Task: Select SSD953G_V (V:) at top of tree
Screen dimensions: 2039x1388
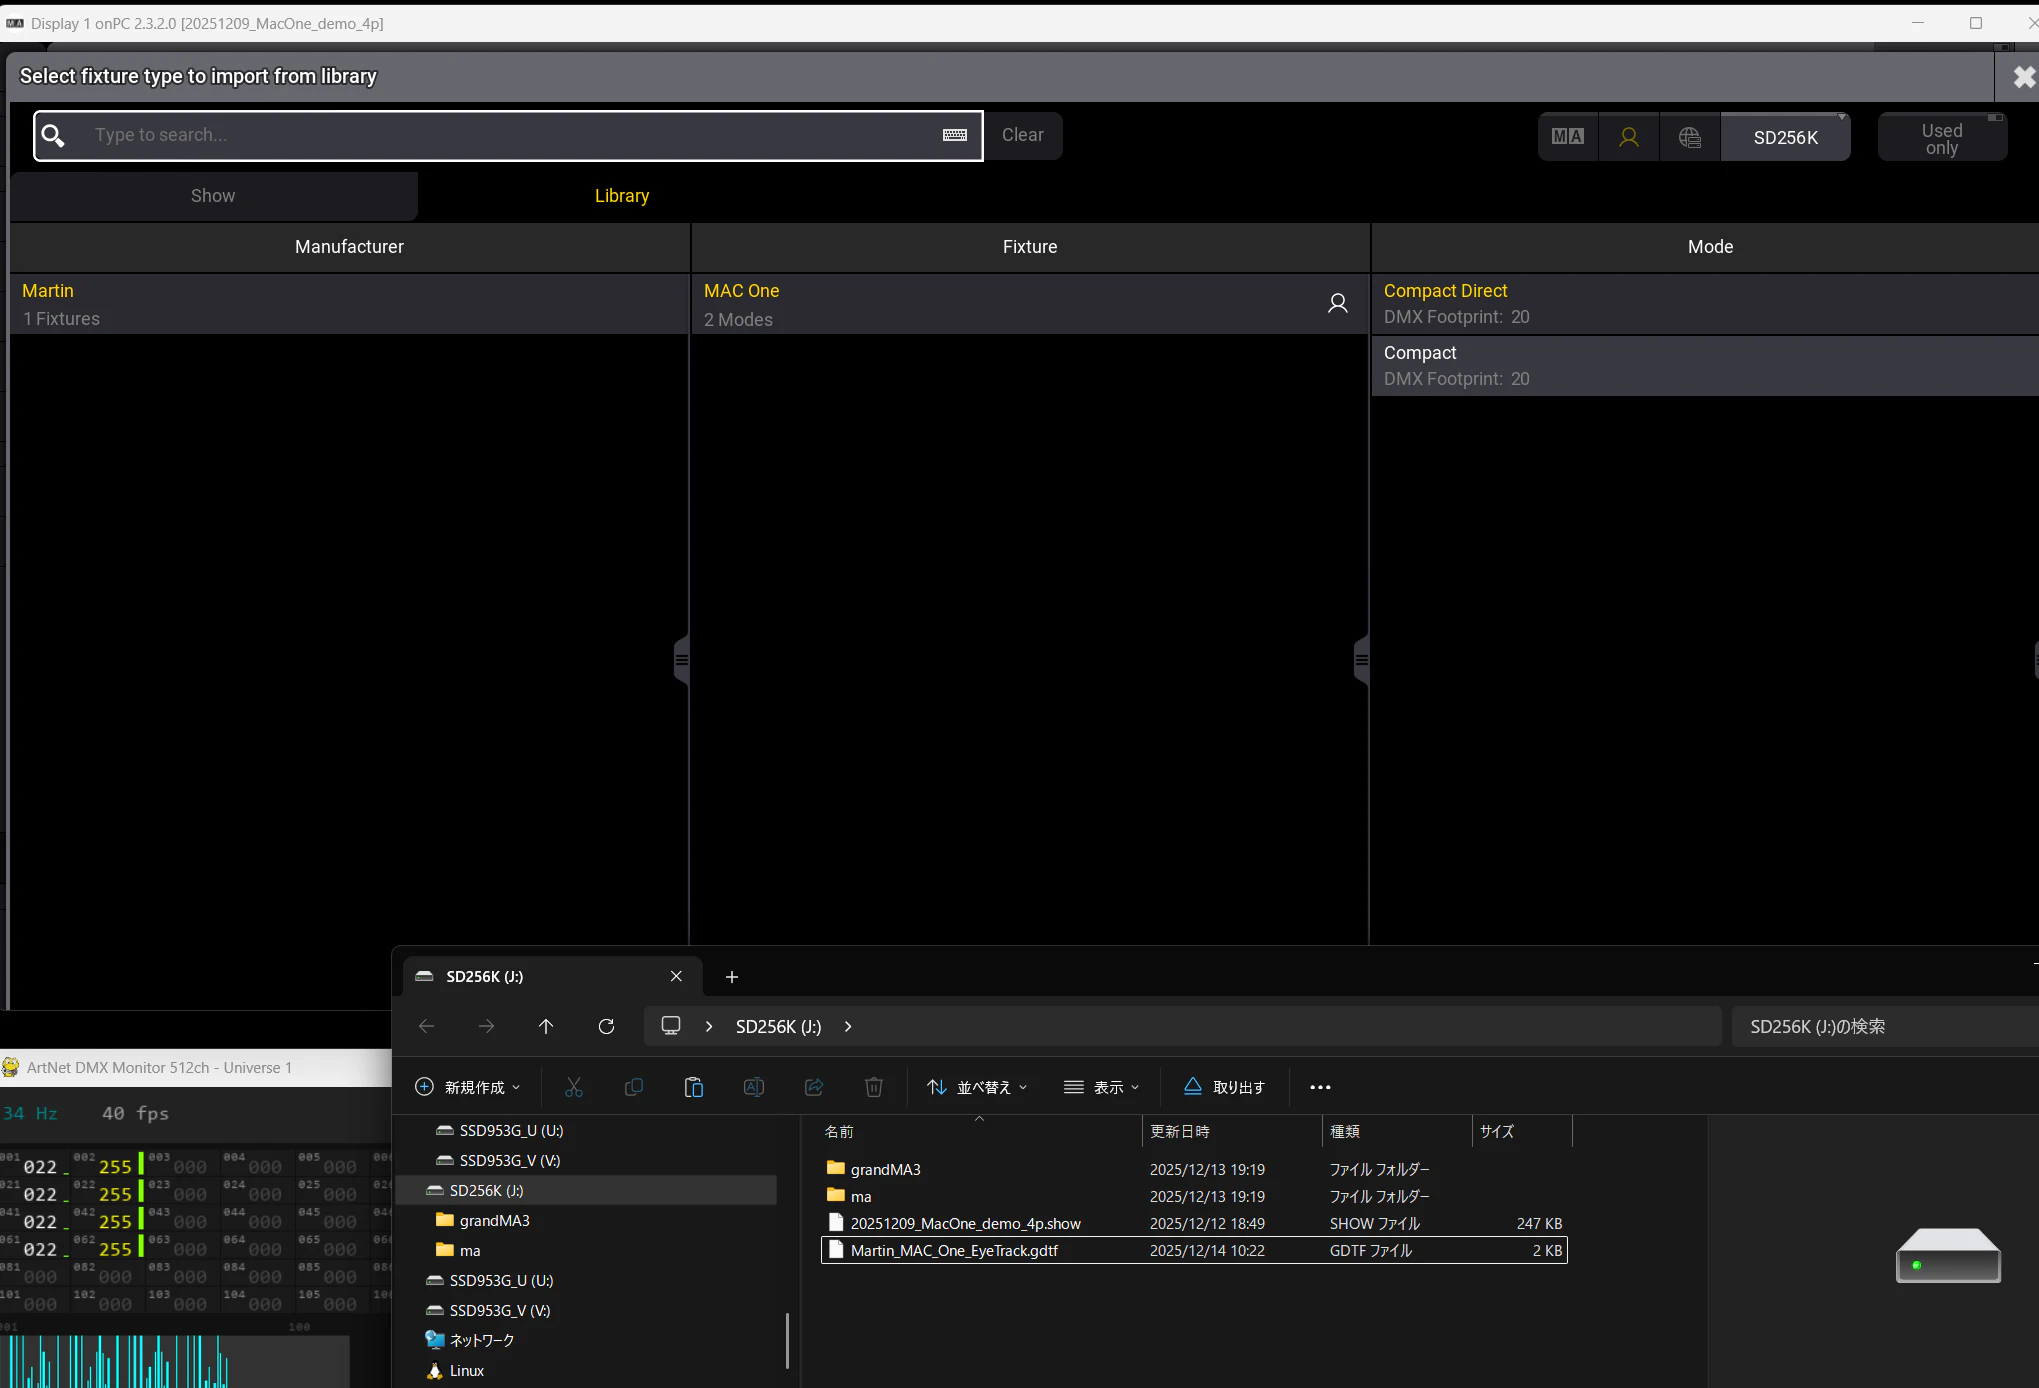Action: [x=509, y=1160]
